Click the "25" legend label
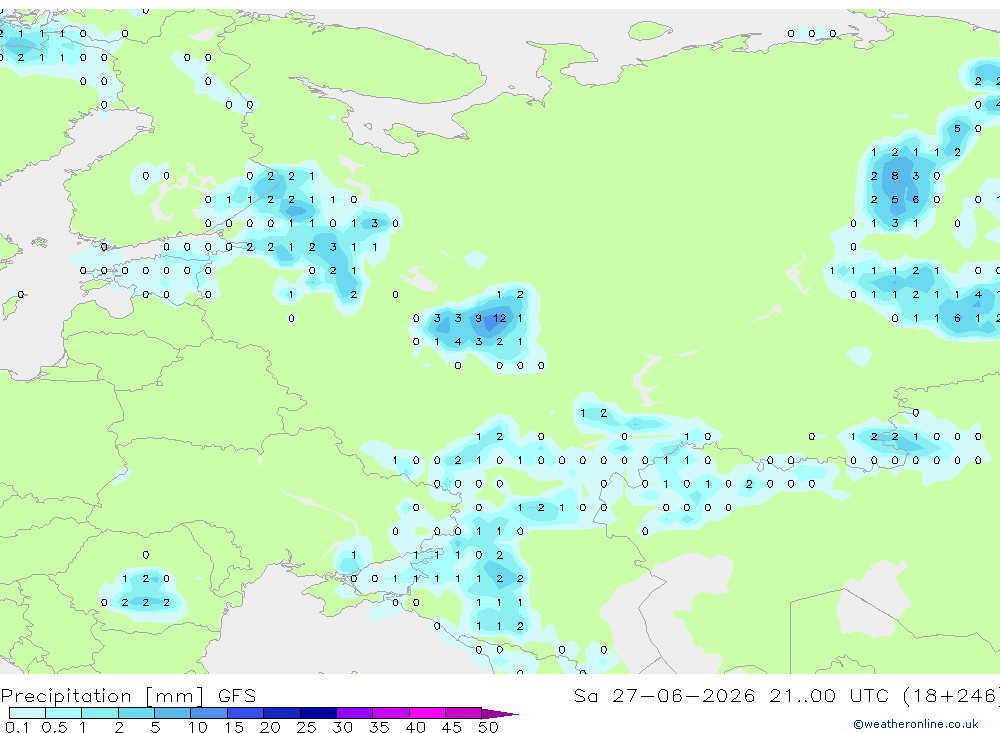The image size is (1000, 733). 306,727
